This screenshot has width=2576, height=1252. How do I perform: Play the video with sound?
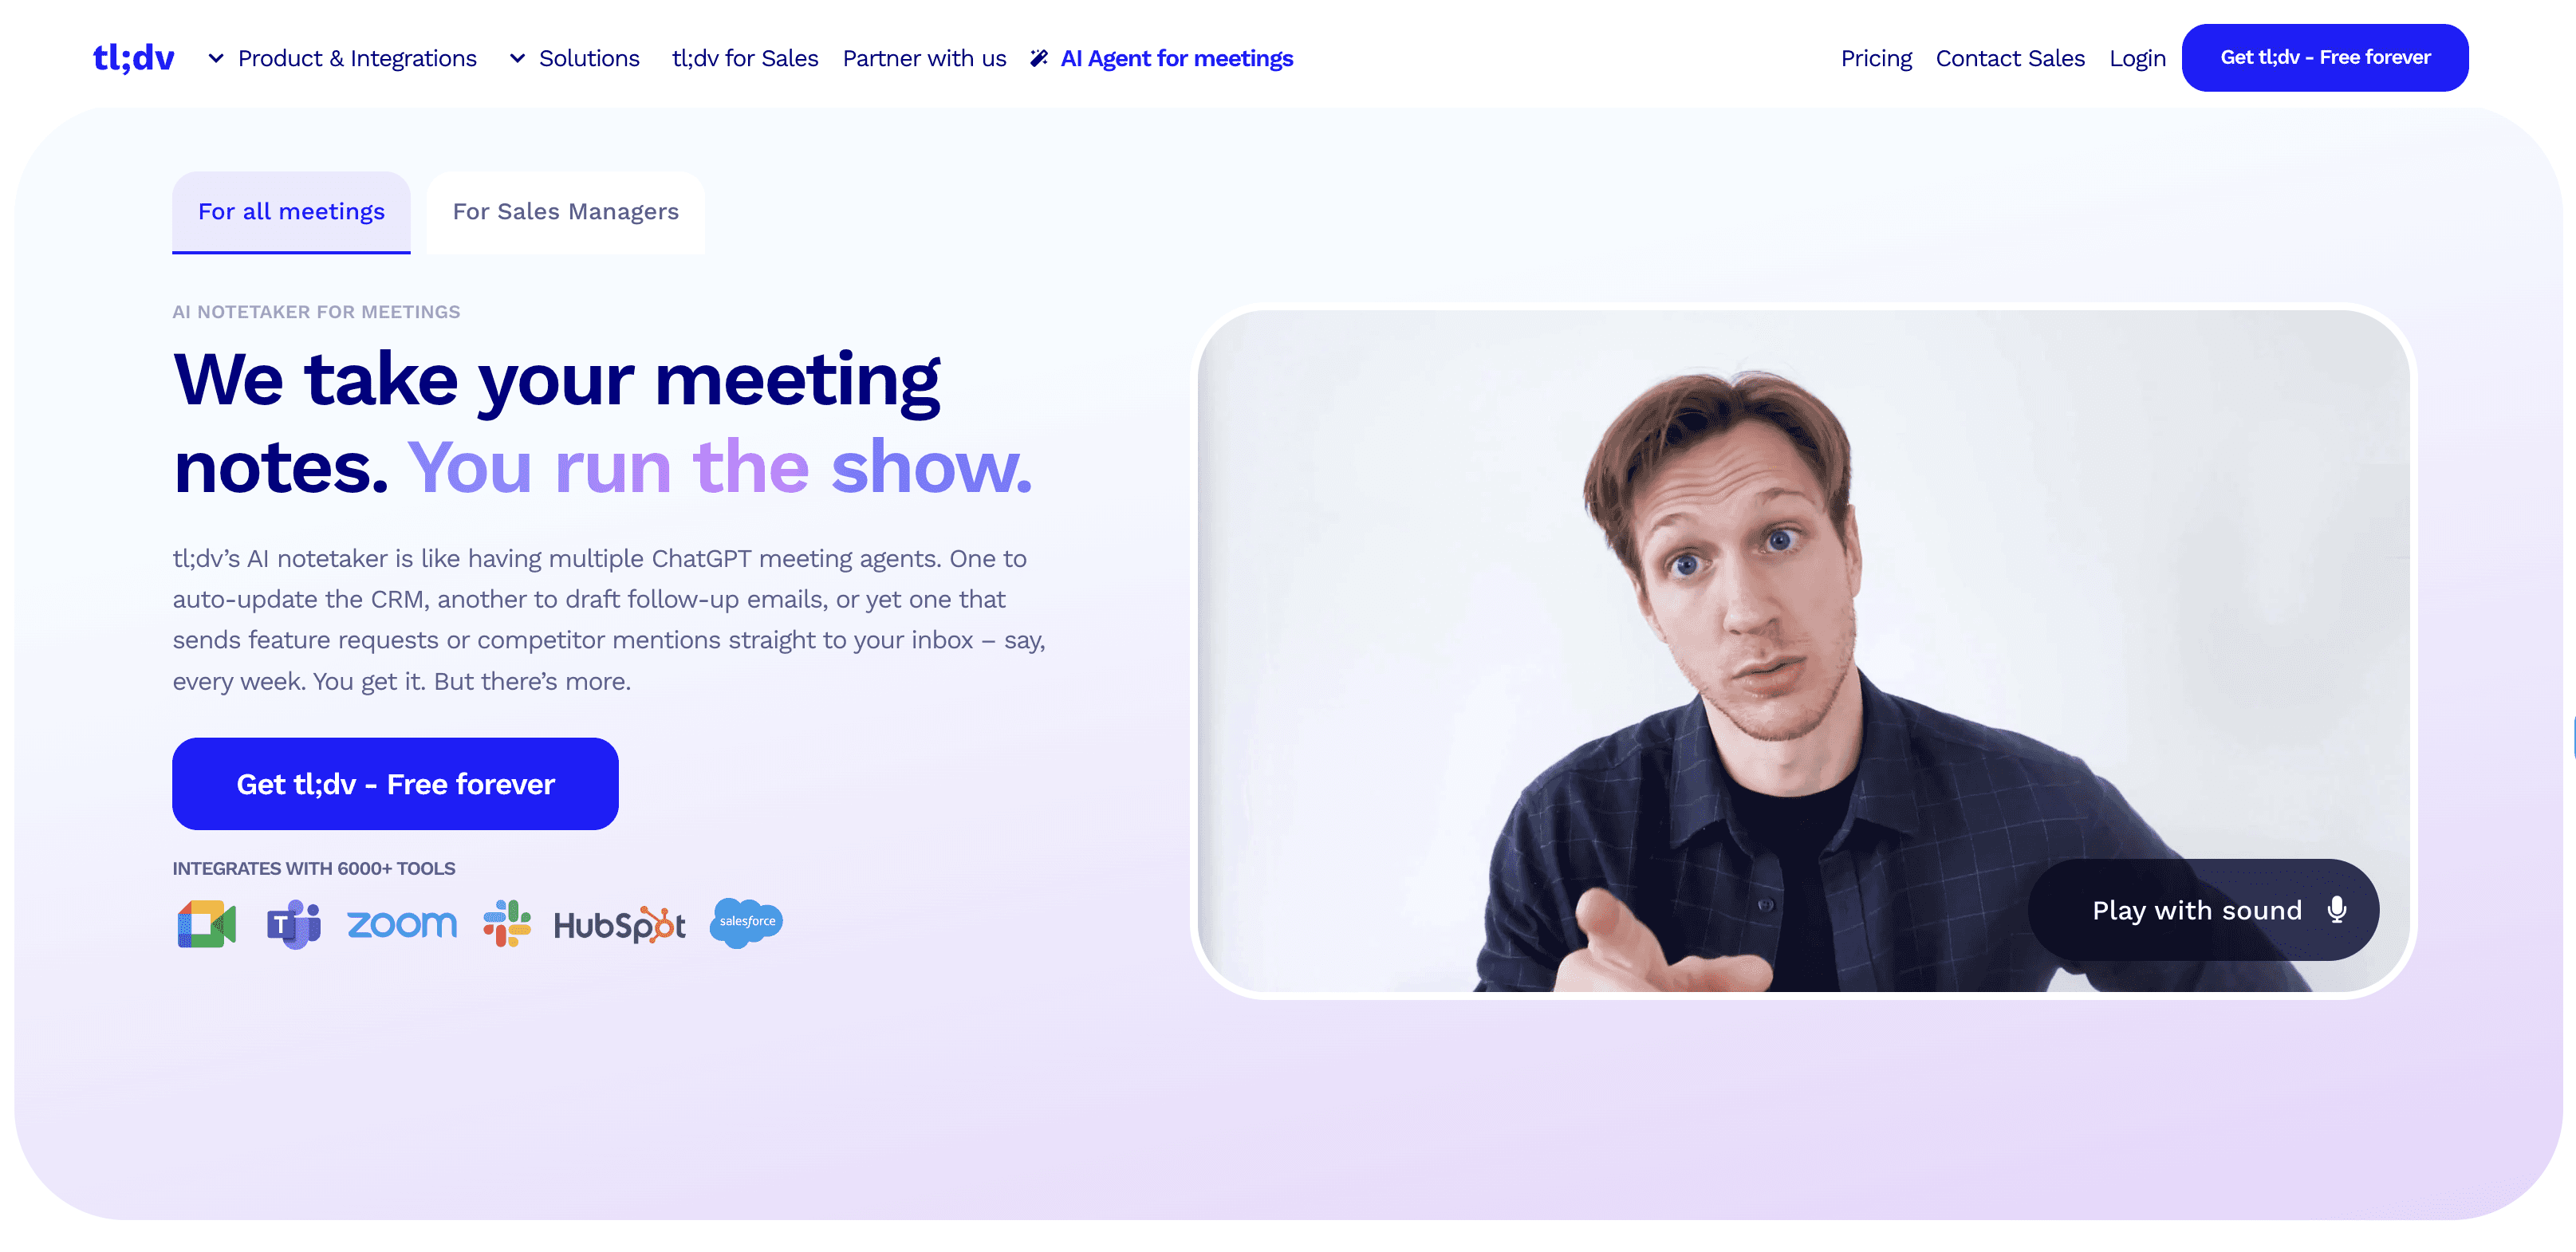2203,910
